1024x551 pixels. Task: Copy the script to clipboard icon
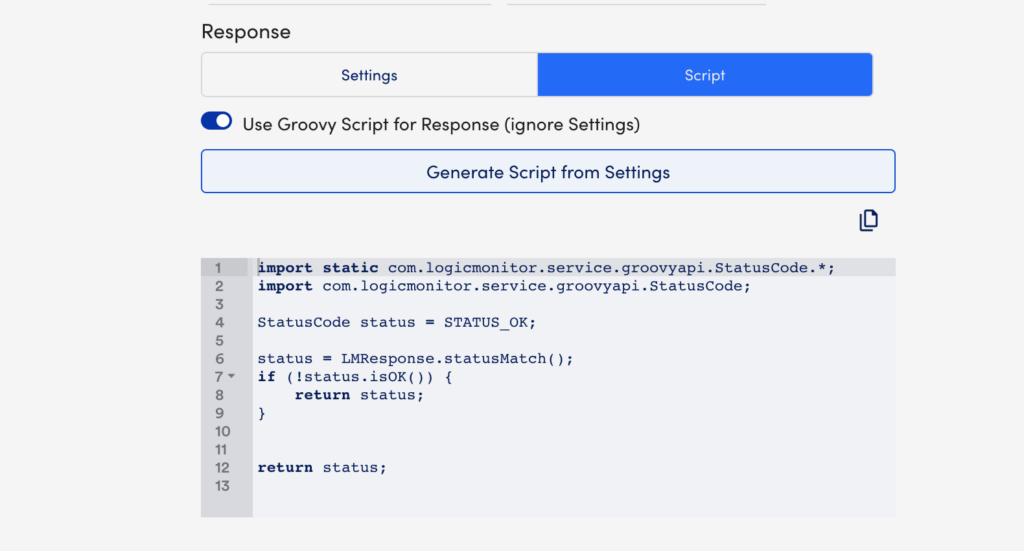pos(868,221)
